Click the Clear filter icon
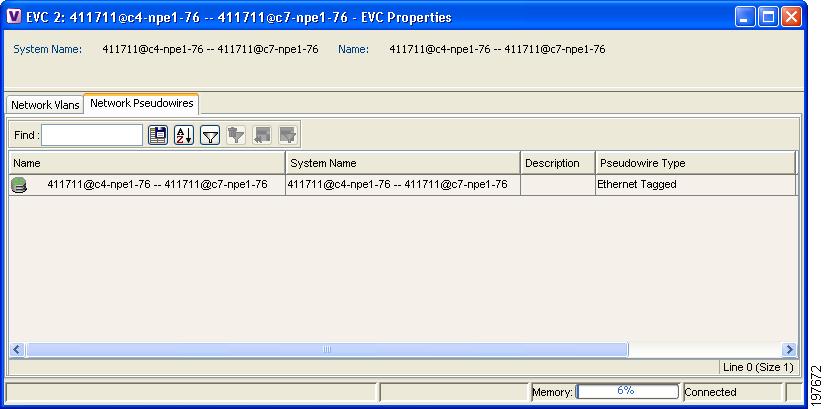 (x=236, y=135)
